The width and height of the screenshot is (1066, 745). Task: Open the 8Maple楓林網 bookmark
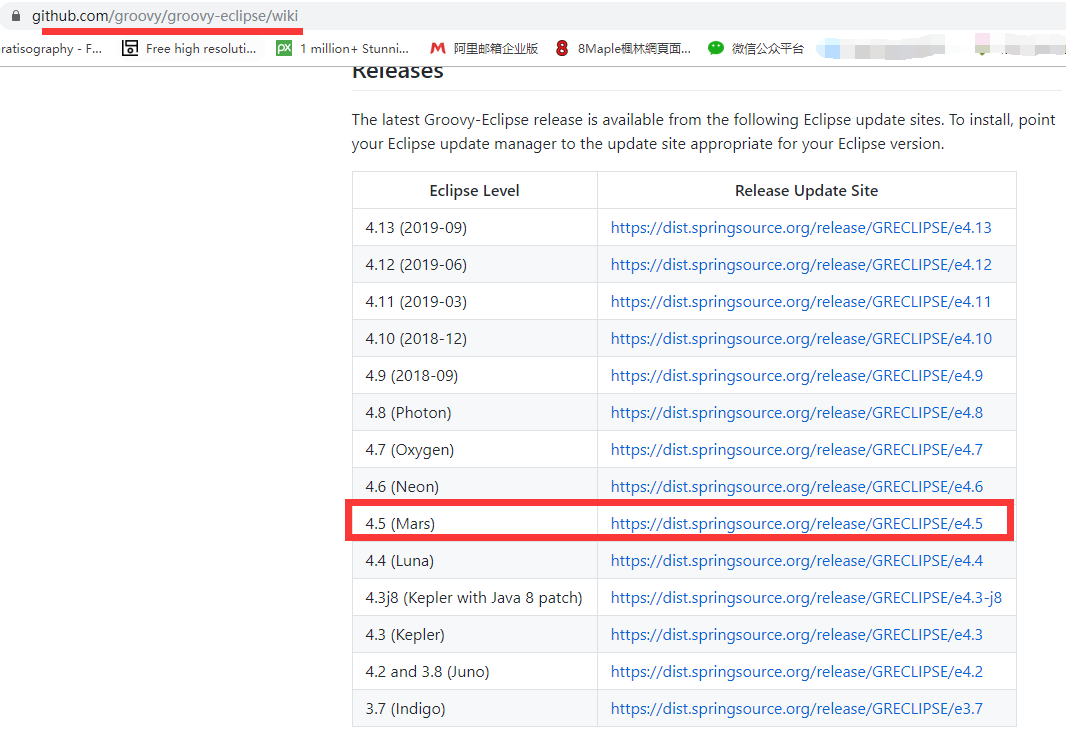(x=623, y=48)
